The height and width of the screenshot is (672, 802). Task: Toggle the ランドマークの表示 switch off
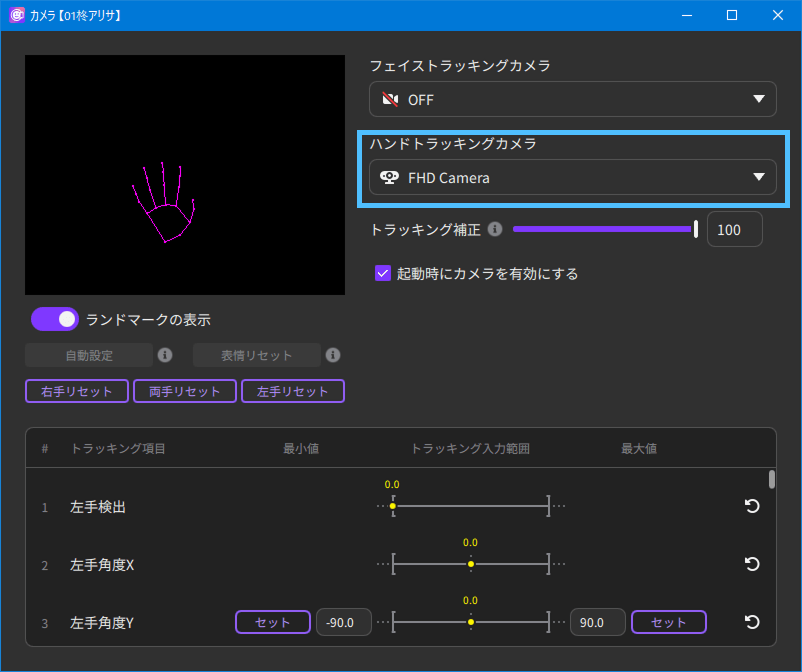click(x=55, y=319)
